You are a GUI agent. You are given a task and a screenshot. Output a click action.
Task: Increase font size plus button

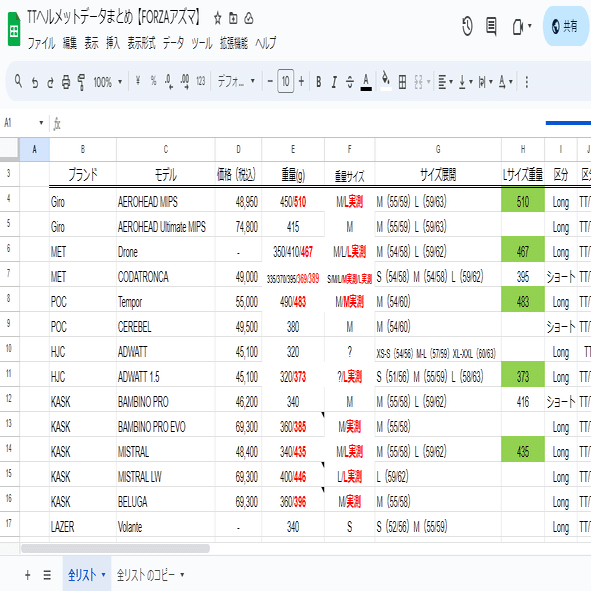tap(301, 81)
